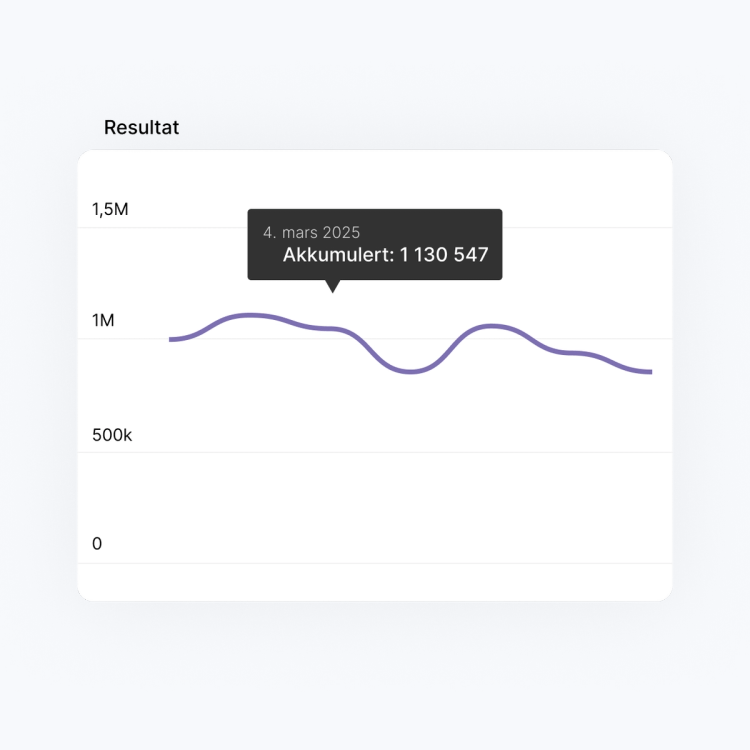Click the gridline under the 1,5M label
This screenshot has width=750, height=750.
400,228
